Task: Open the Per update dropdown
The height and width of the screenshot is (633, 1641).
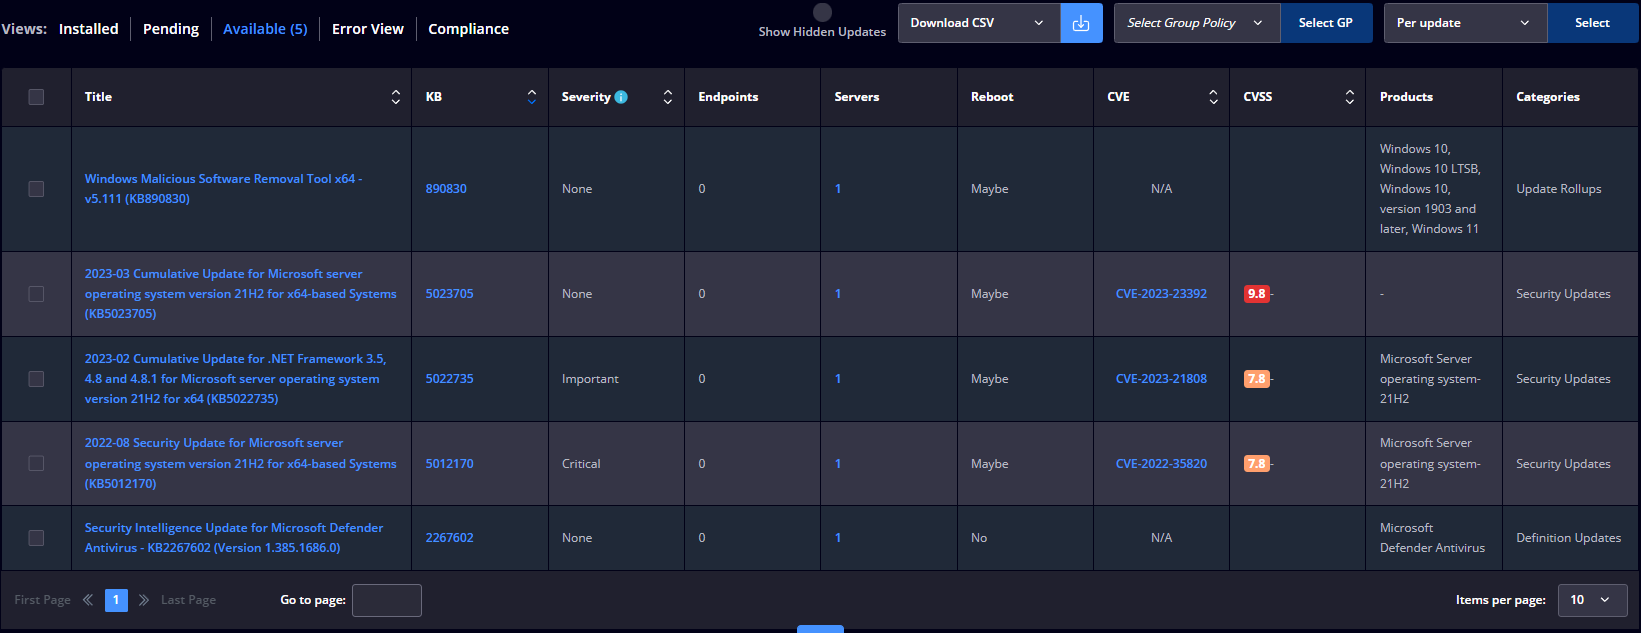Action: point(1465,23)
